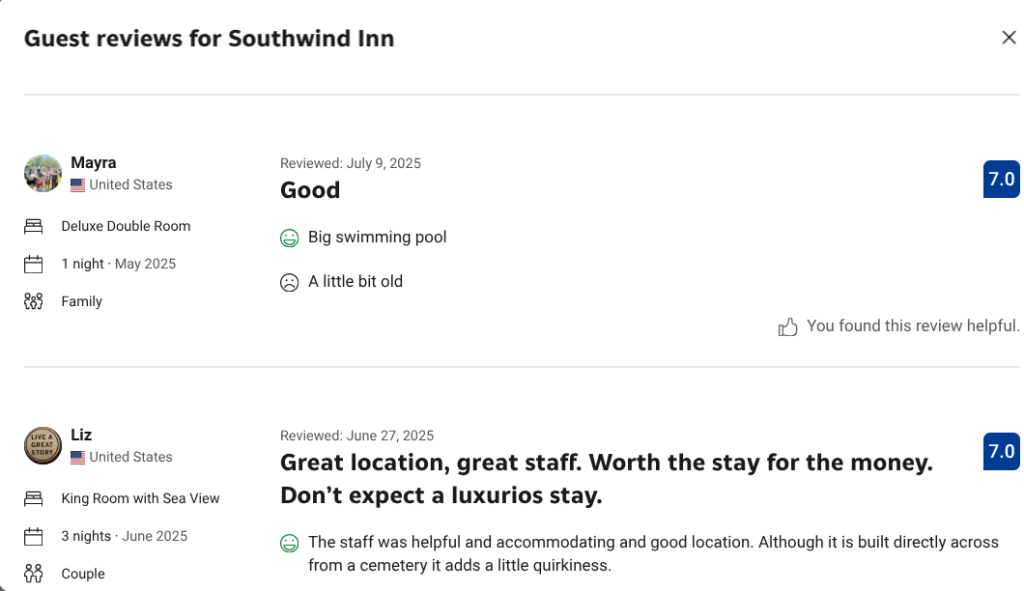Click the thumbs-up helpful icon
Image resolution: width=1024 pixels, height=591 pixels.
[x=788, y=327]
